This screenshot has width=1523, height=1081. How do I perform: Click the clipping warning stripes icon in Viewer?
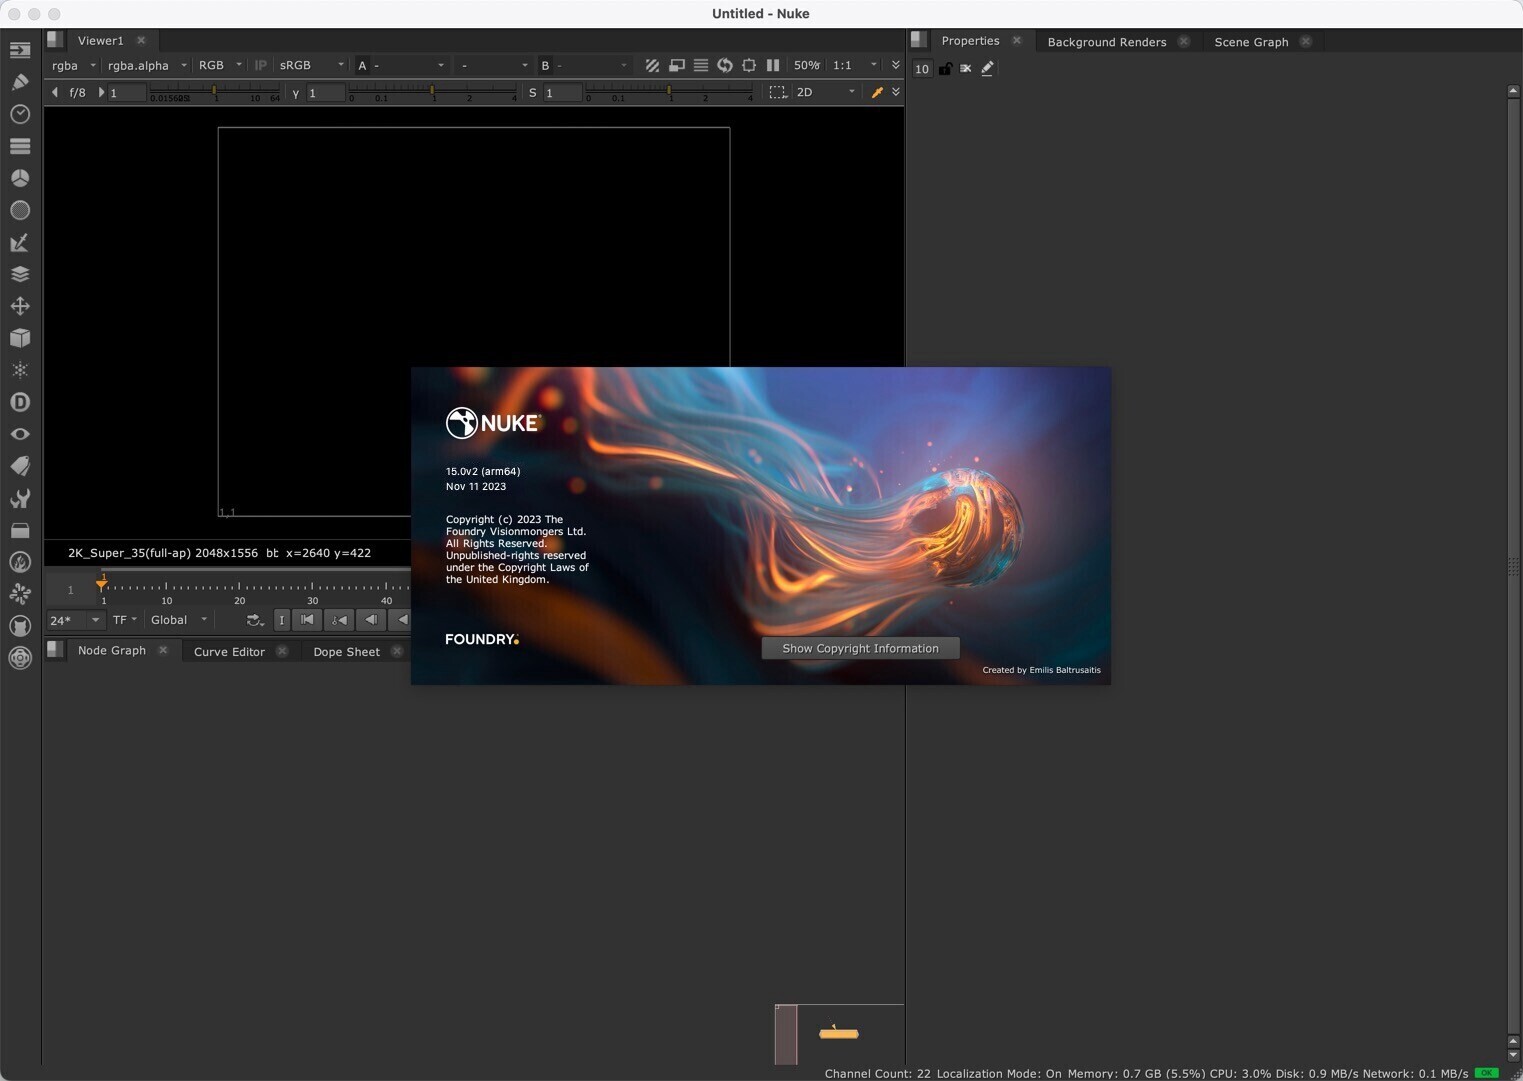coord(652,65)
